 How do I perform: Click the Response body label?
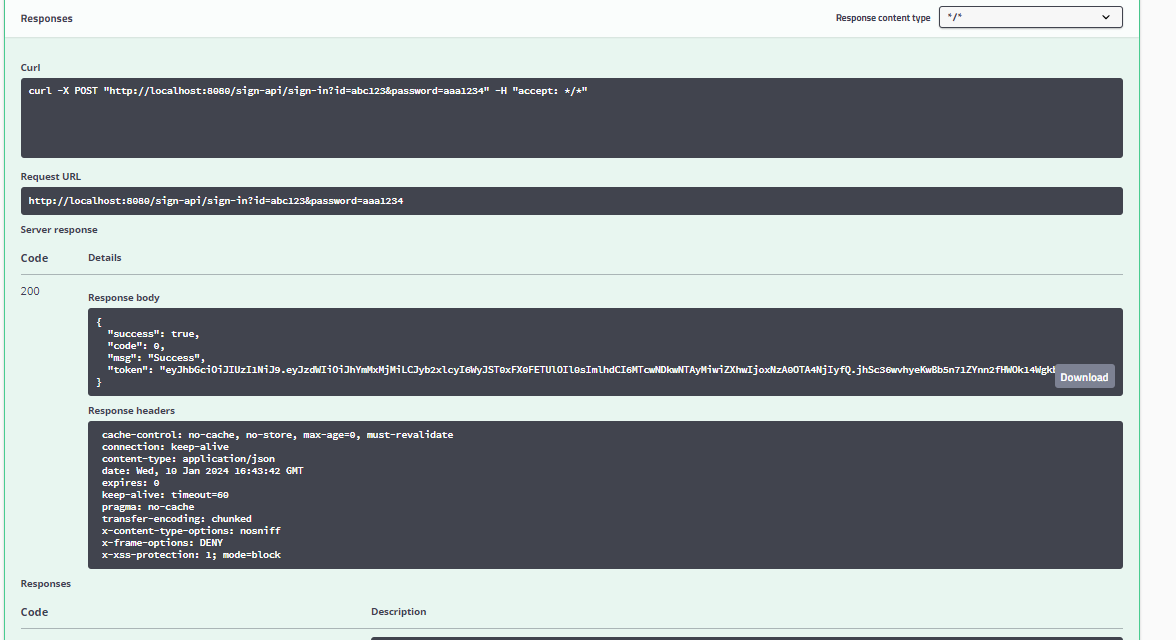click(x=124, y=298)
